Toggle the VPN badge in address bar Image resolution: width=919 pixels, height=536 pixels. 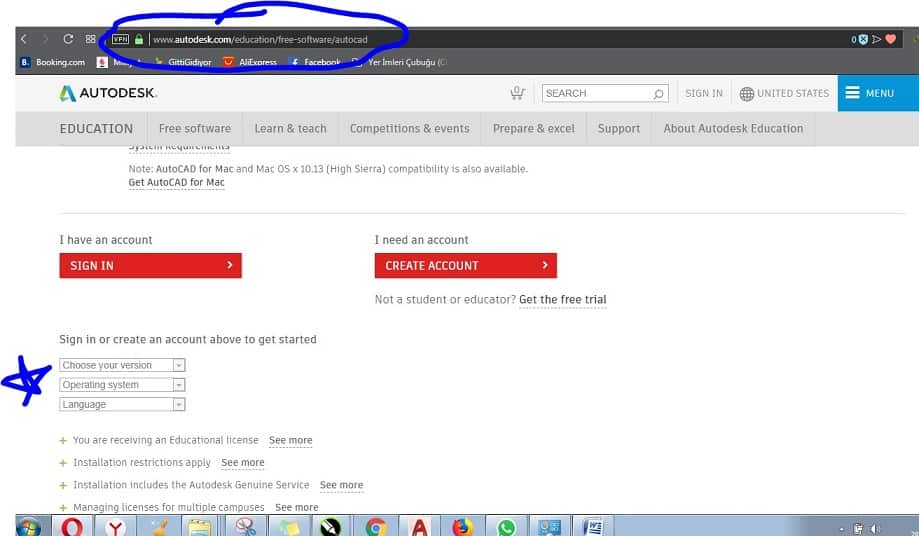point(120,40)
